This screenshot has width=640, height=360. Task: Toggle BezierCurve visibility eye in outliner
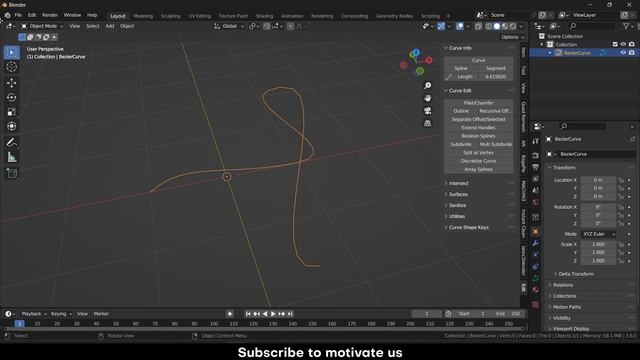click(x=623, y=53)
